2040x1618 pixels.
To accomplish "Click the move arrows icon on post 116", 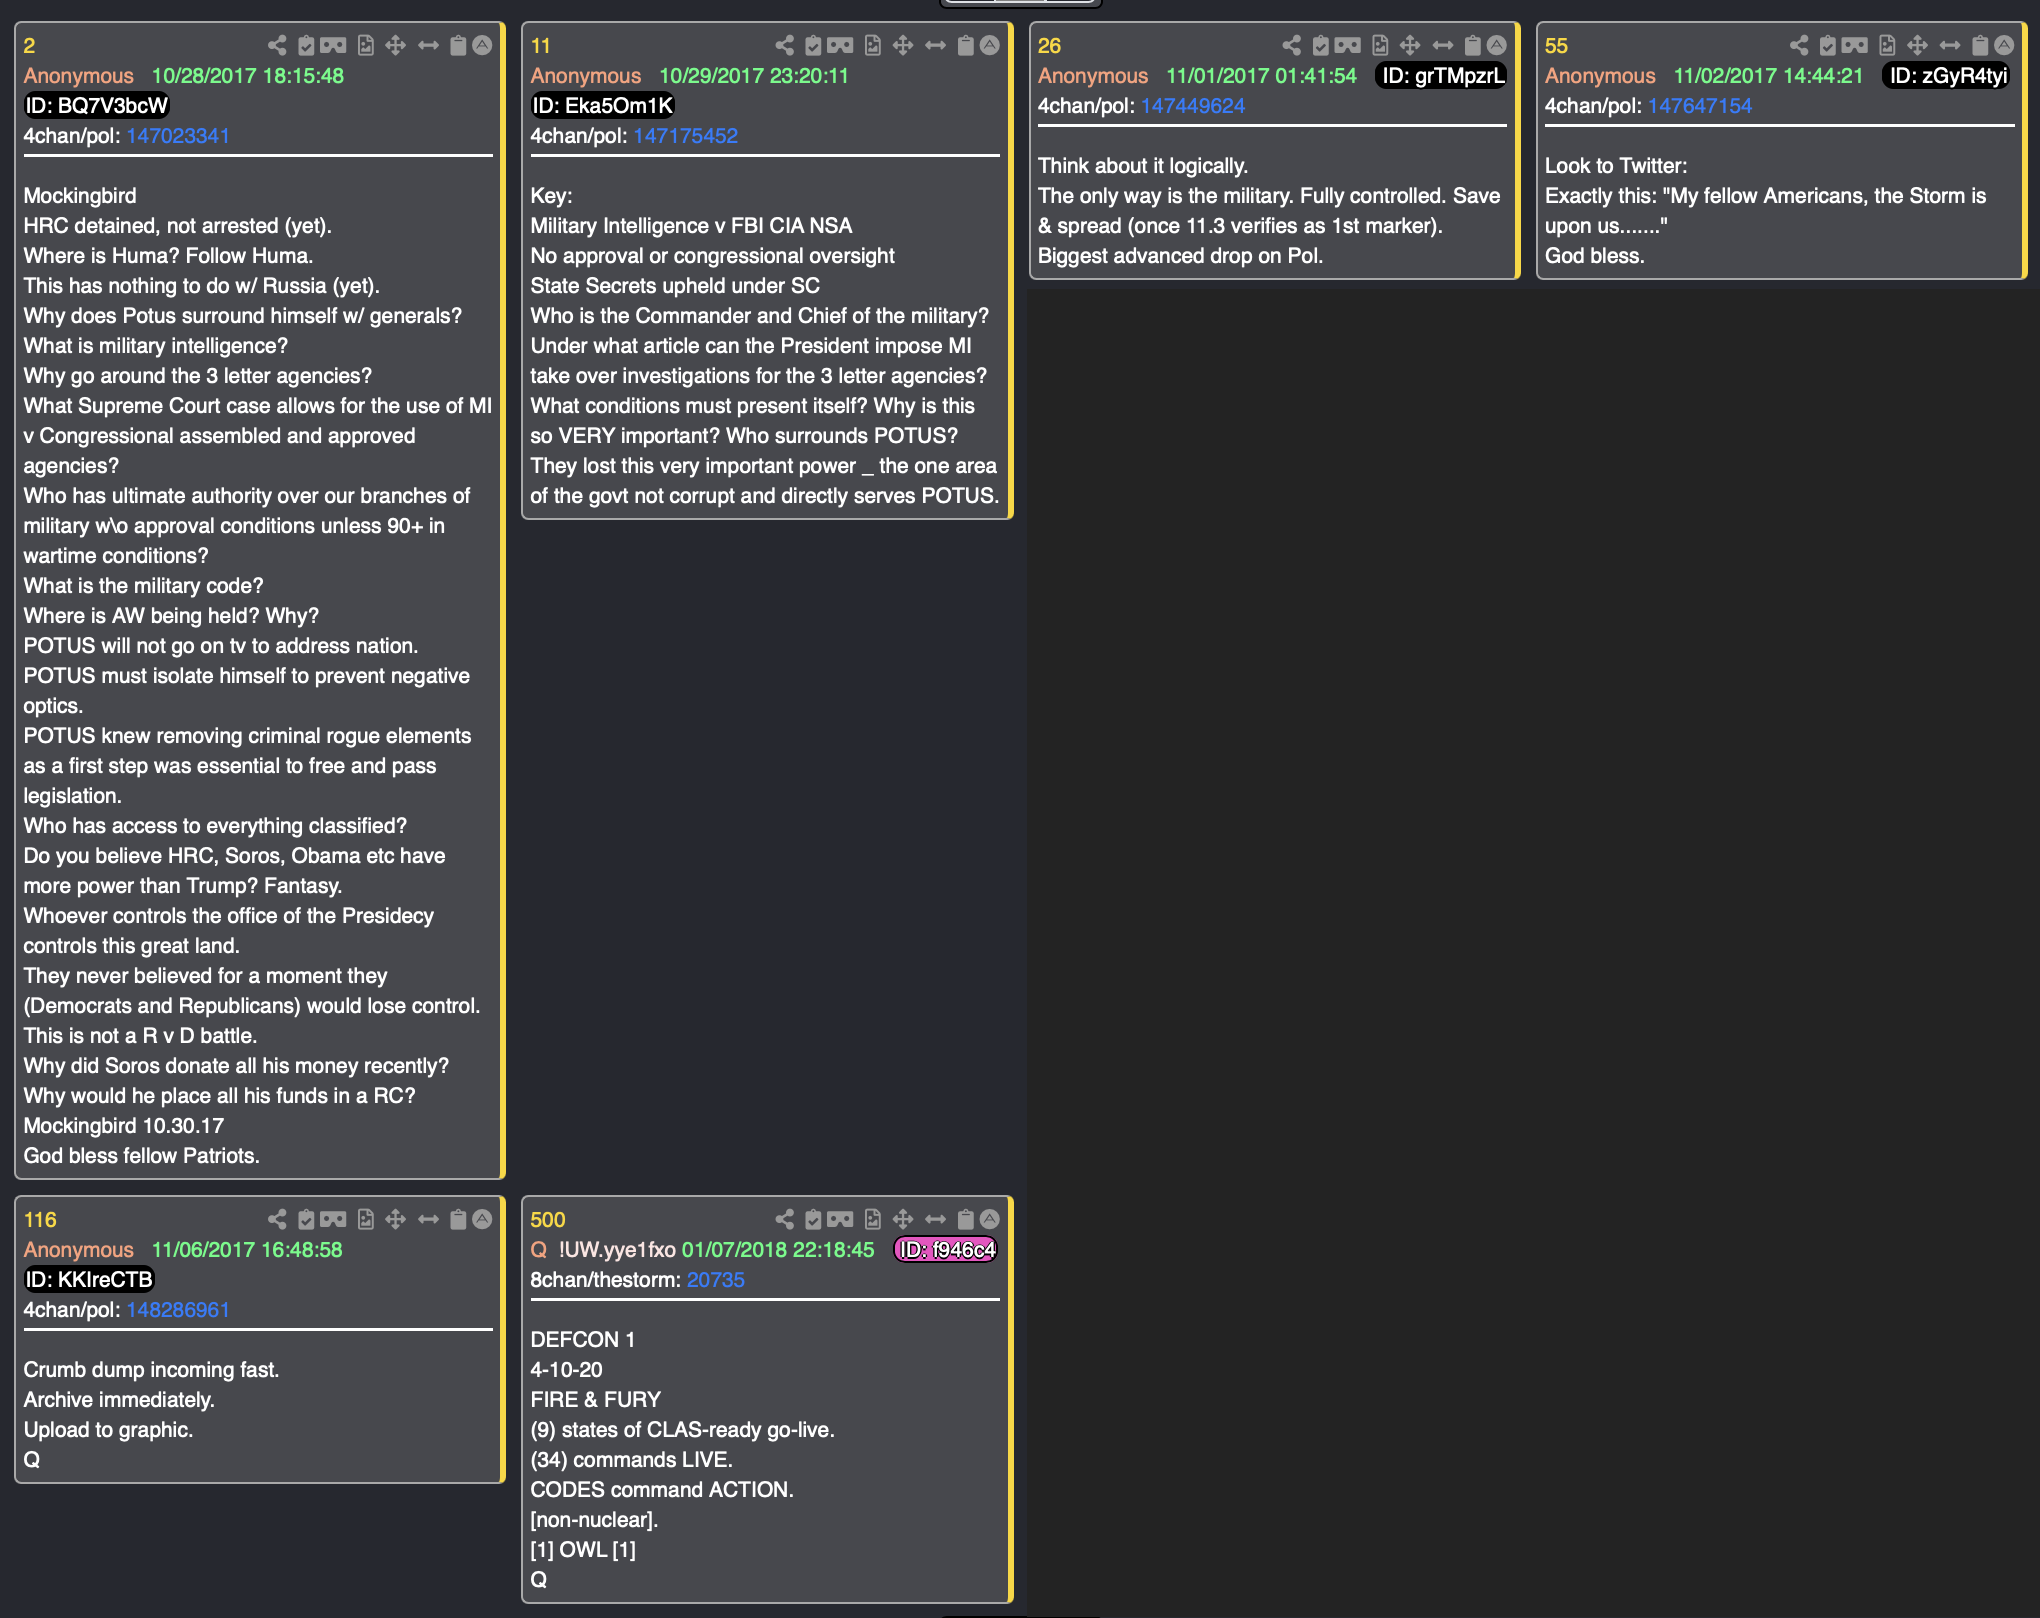I will point(396,1219).
